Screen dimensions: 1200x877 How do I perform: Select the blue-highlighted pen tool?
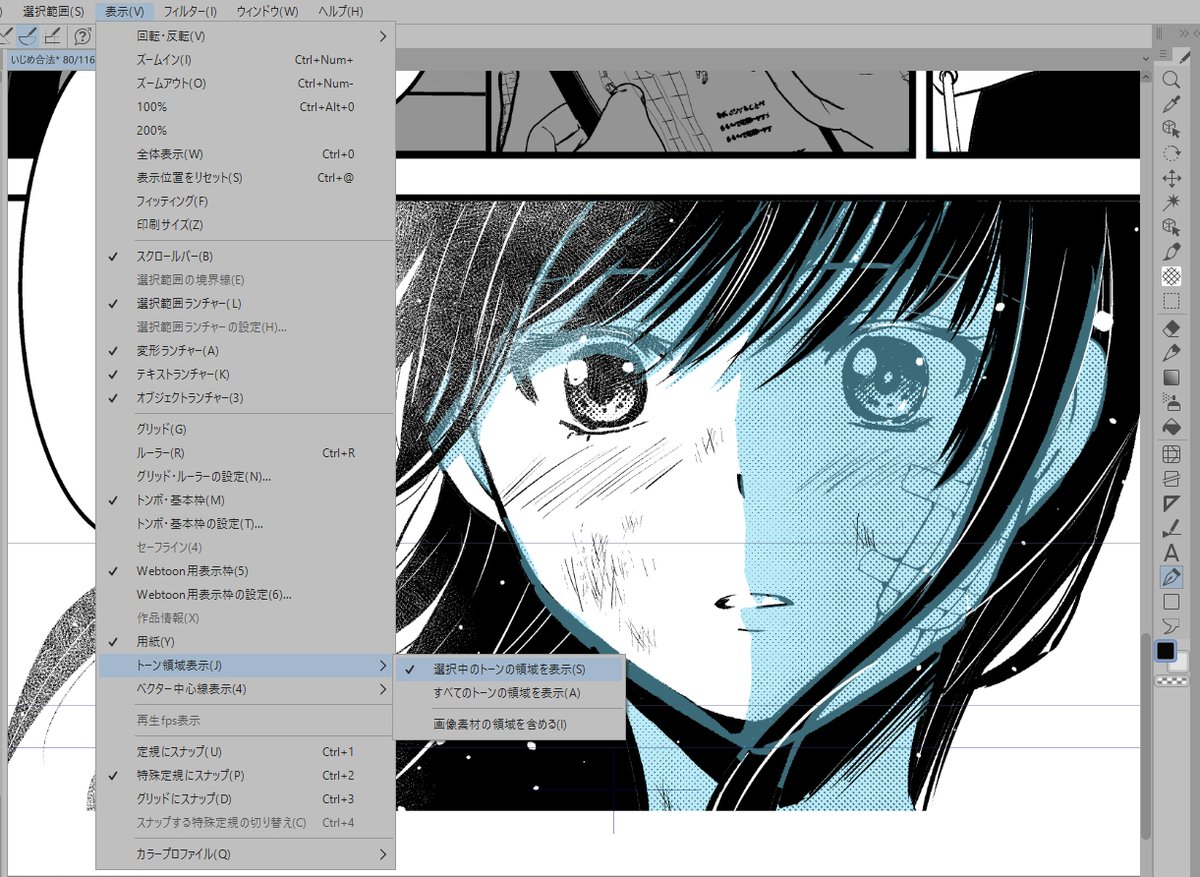pos(1171,577)
